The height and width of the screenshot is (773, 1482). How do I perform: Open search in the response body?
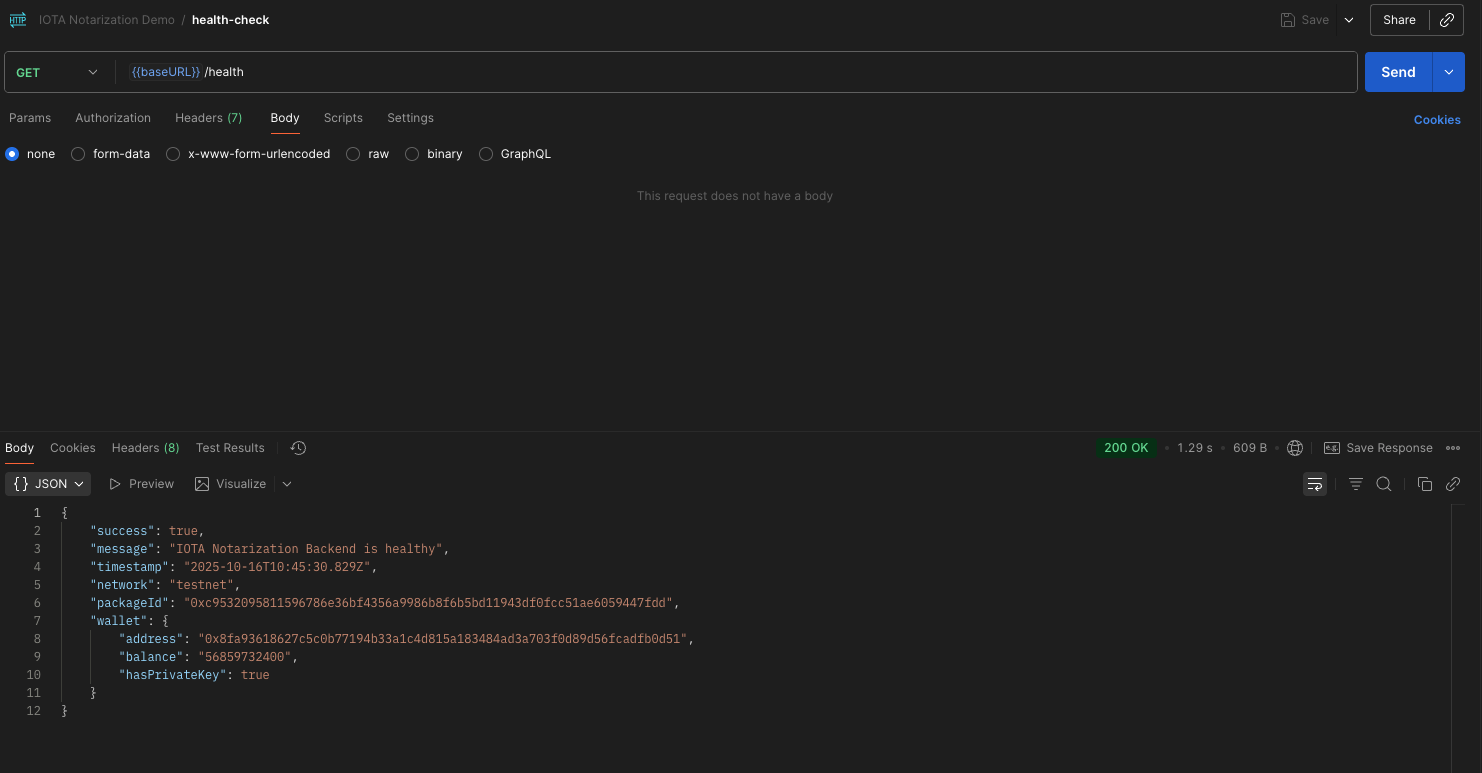point(1384,484)
